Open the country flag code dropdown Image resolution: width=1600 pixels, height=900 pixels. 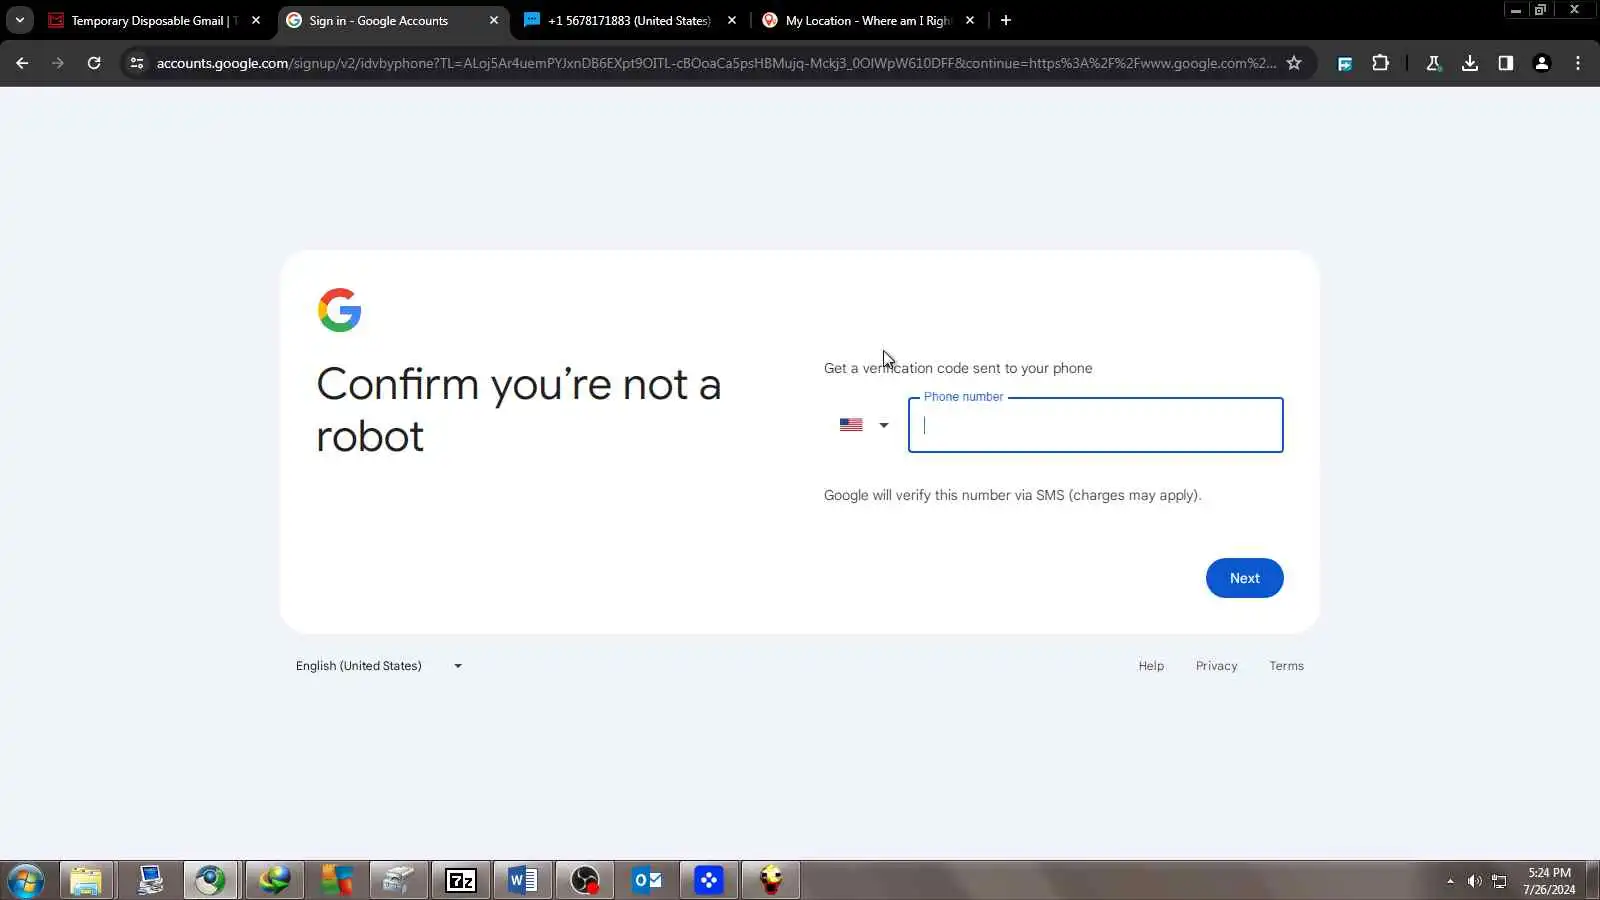[864, 425]
